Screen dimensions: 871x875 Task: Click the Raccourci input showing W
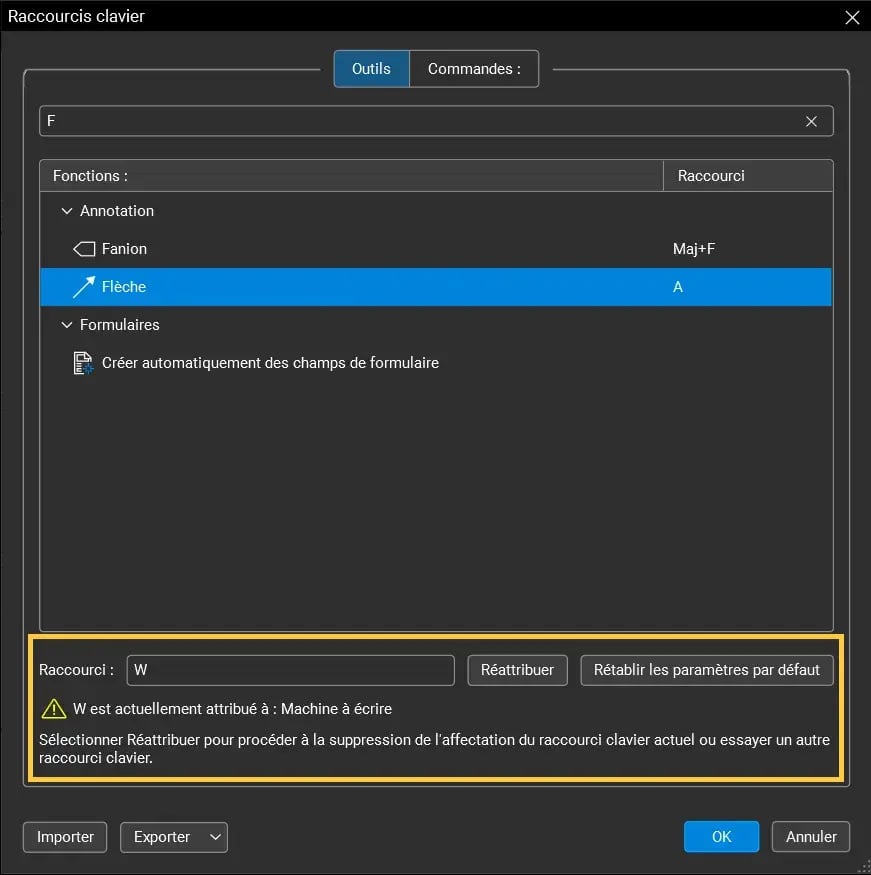coord(290,670)
